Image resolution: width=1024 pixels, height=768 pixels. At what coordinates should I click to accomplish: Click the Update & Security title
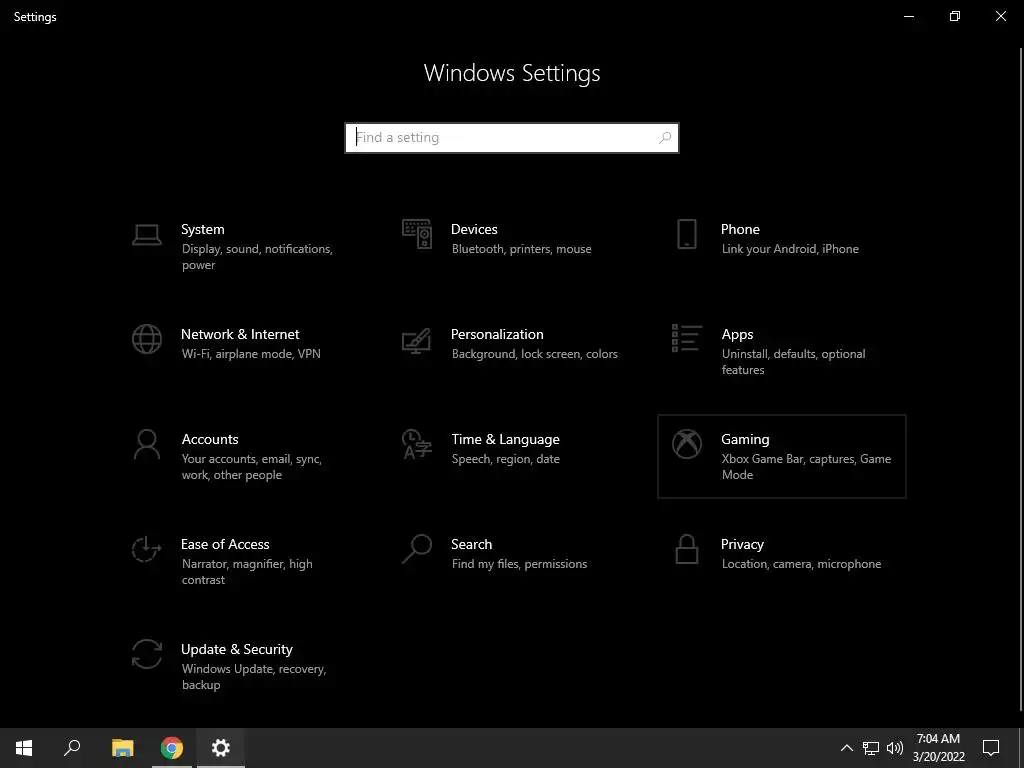(236, 649)
